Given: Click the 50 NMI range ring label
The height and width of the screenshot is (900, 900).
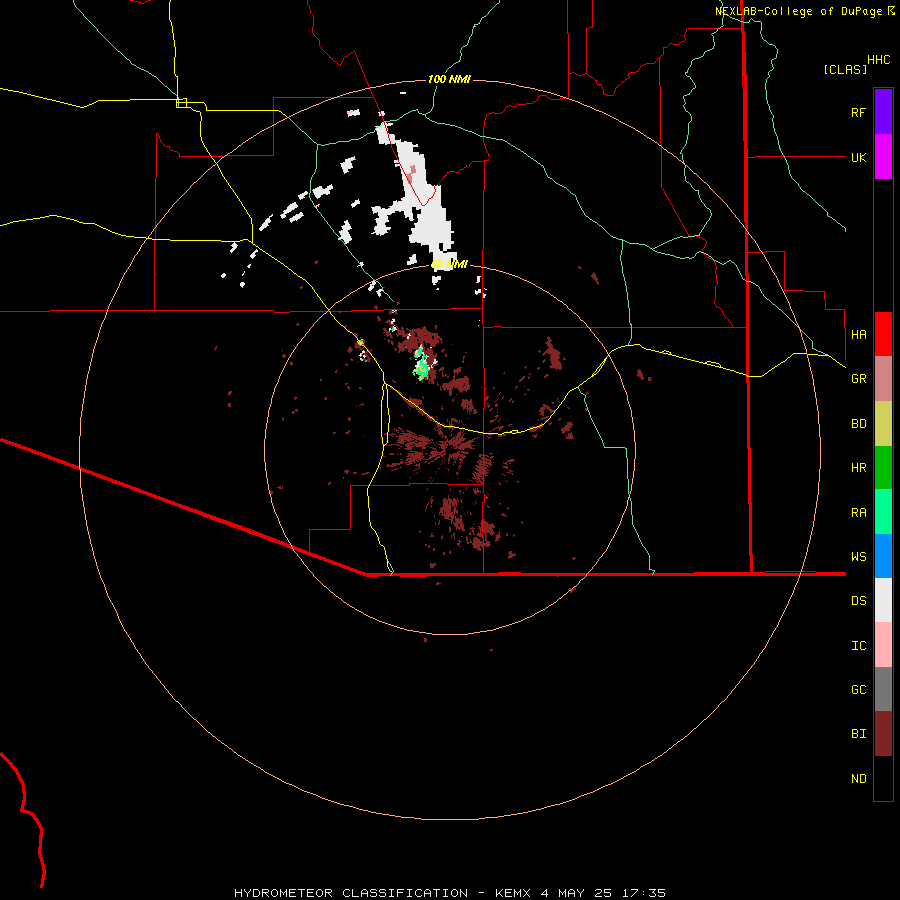Looking at the screenshot, I should [449, 264].
